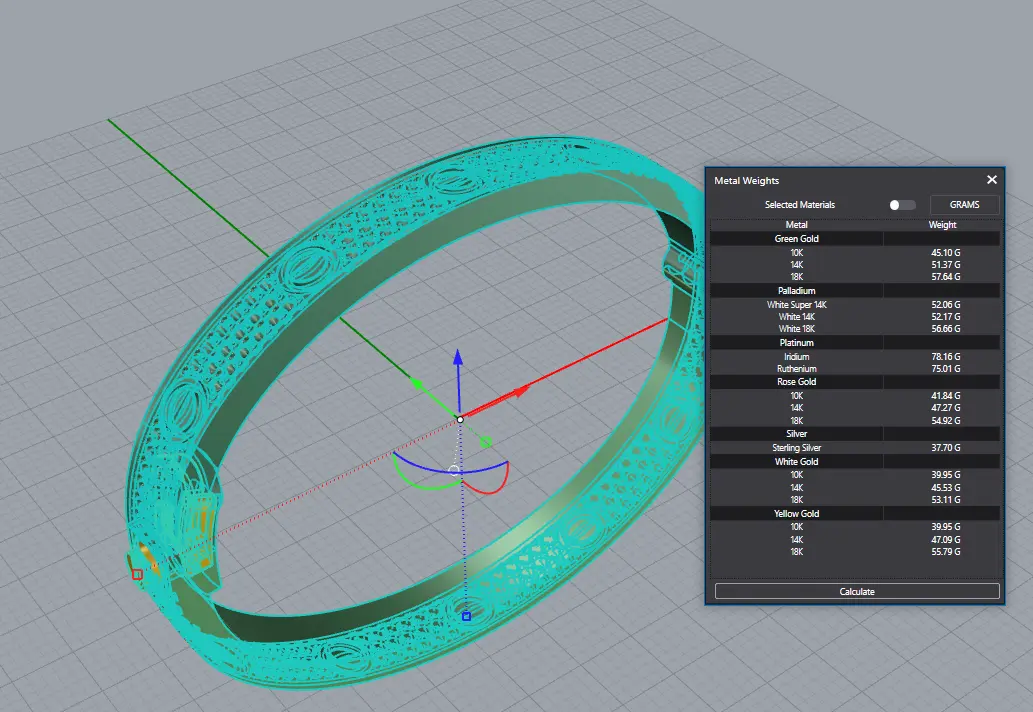Click the 45.53 G weight value
Screen dimensions: 1033x712
[945, 487]
